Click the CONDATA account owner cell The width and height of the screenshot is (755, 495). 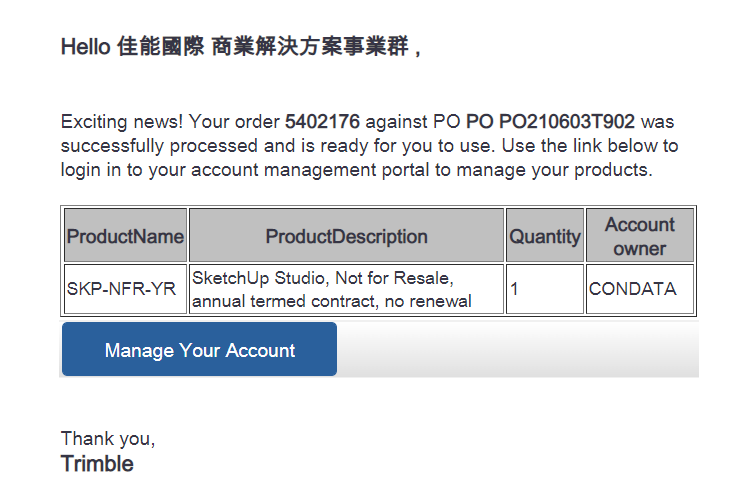[x=640, y=290]
